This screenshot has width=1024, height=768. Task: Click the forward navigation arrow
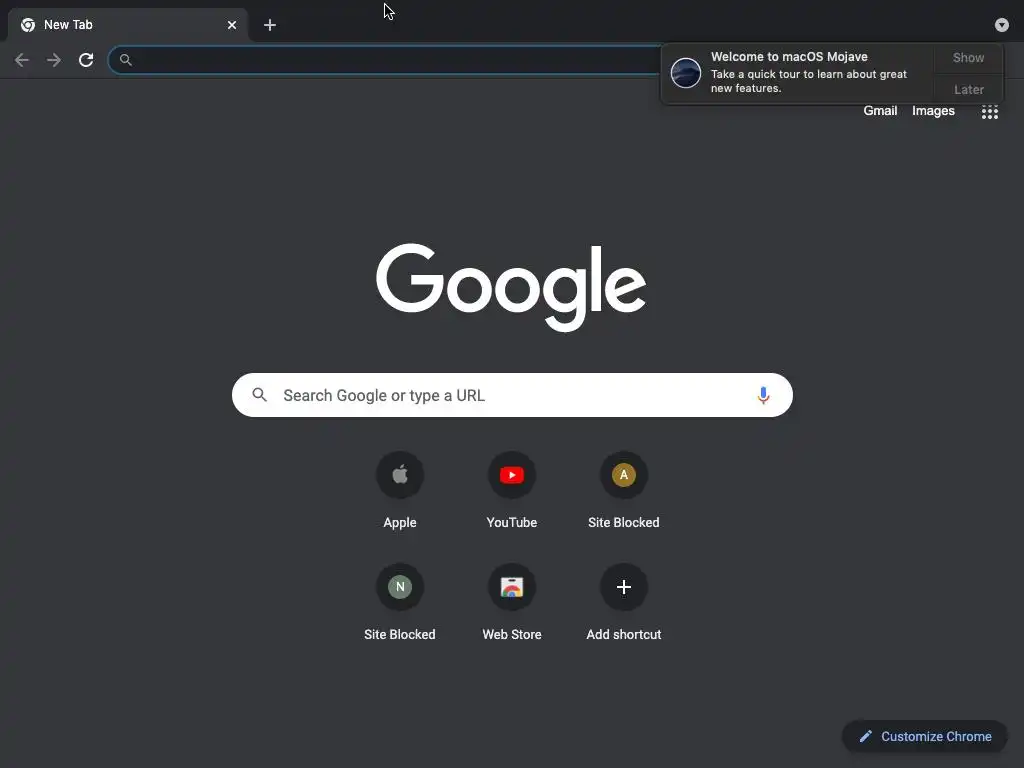pos(54,60)
